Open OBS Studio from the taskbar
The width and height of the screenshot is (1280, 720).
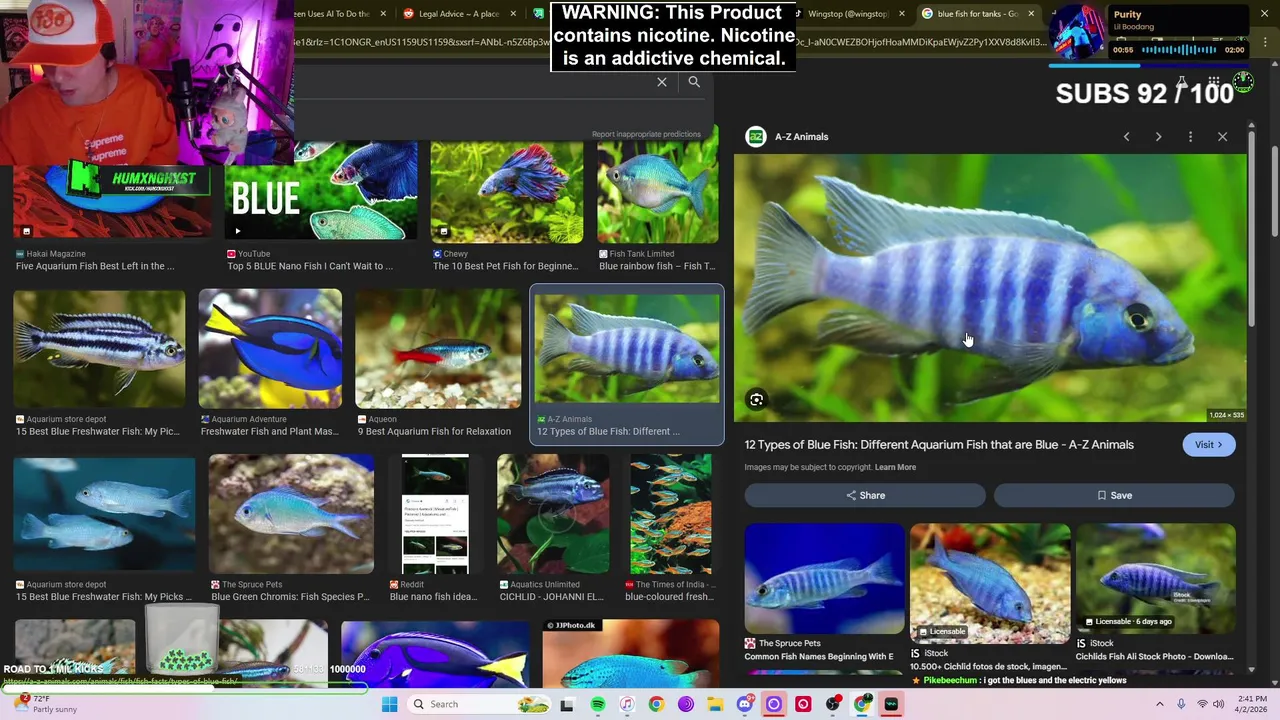(x=832, y=704)
